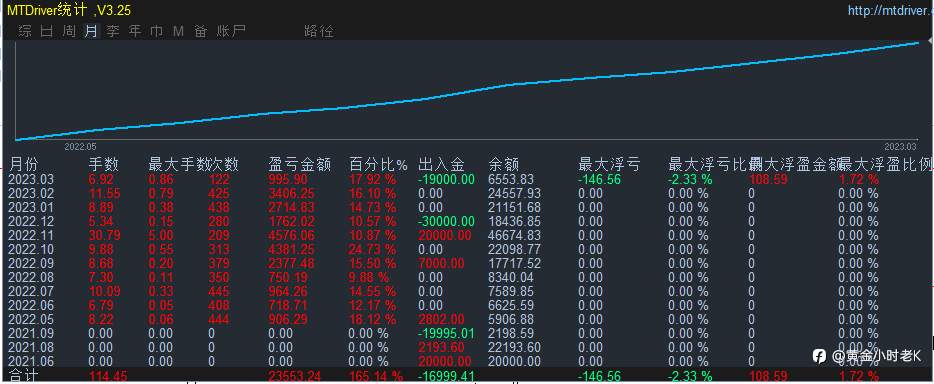Screen dimensions: 934x384
Task: Select the 2022.06 month row label
Action: click(31, 305)
